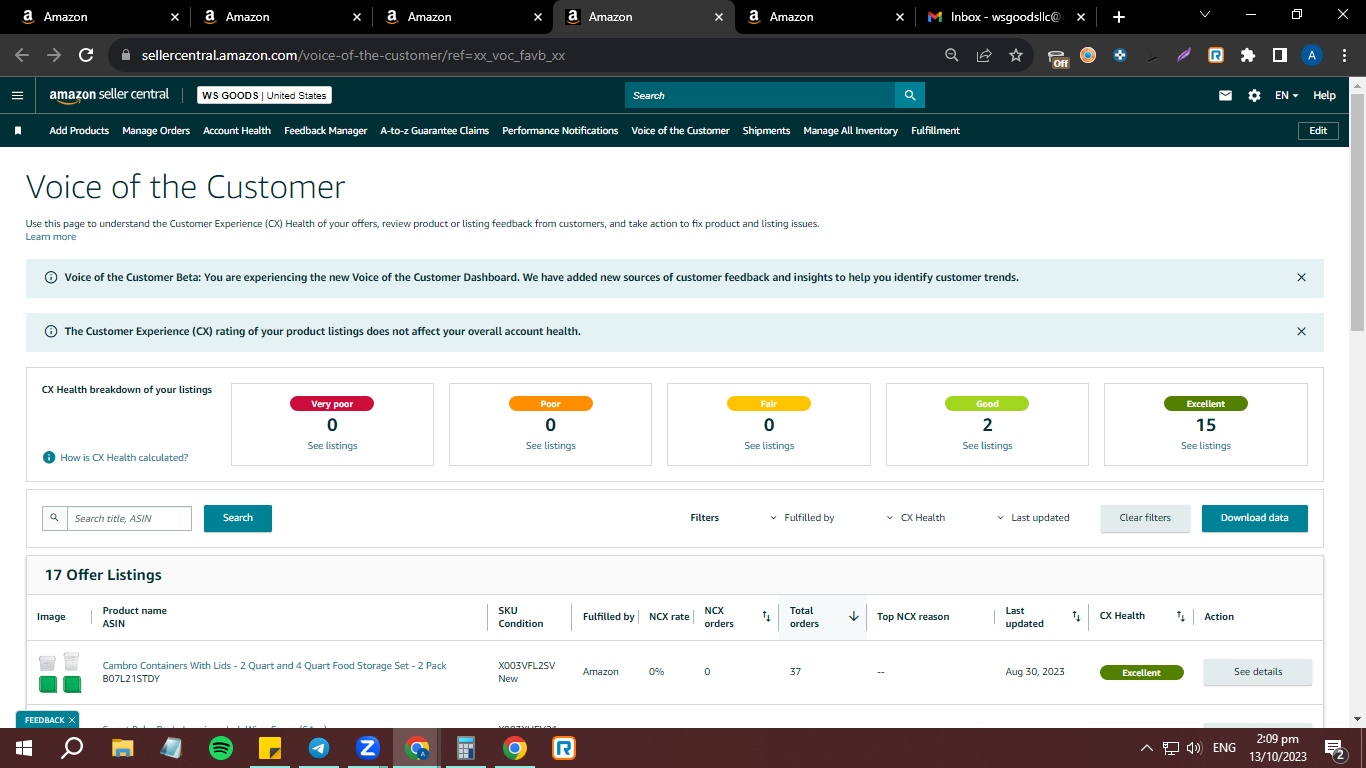The height and width of the screenshot is (768, 1366).
Task: Open Calculator from the taskbar
Action: click(x=466, y=747)
